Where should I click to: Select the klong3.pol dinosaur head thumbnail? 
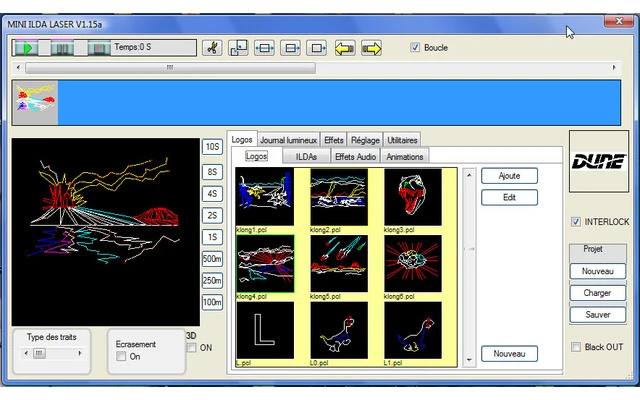point(413,197)
